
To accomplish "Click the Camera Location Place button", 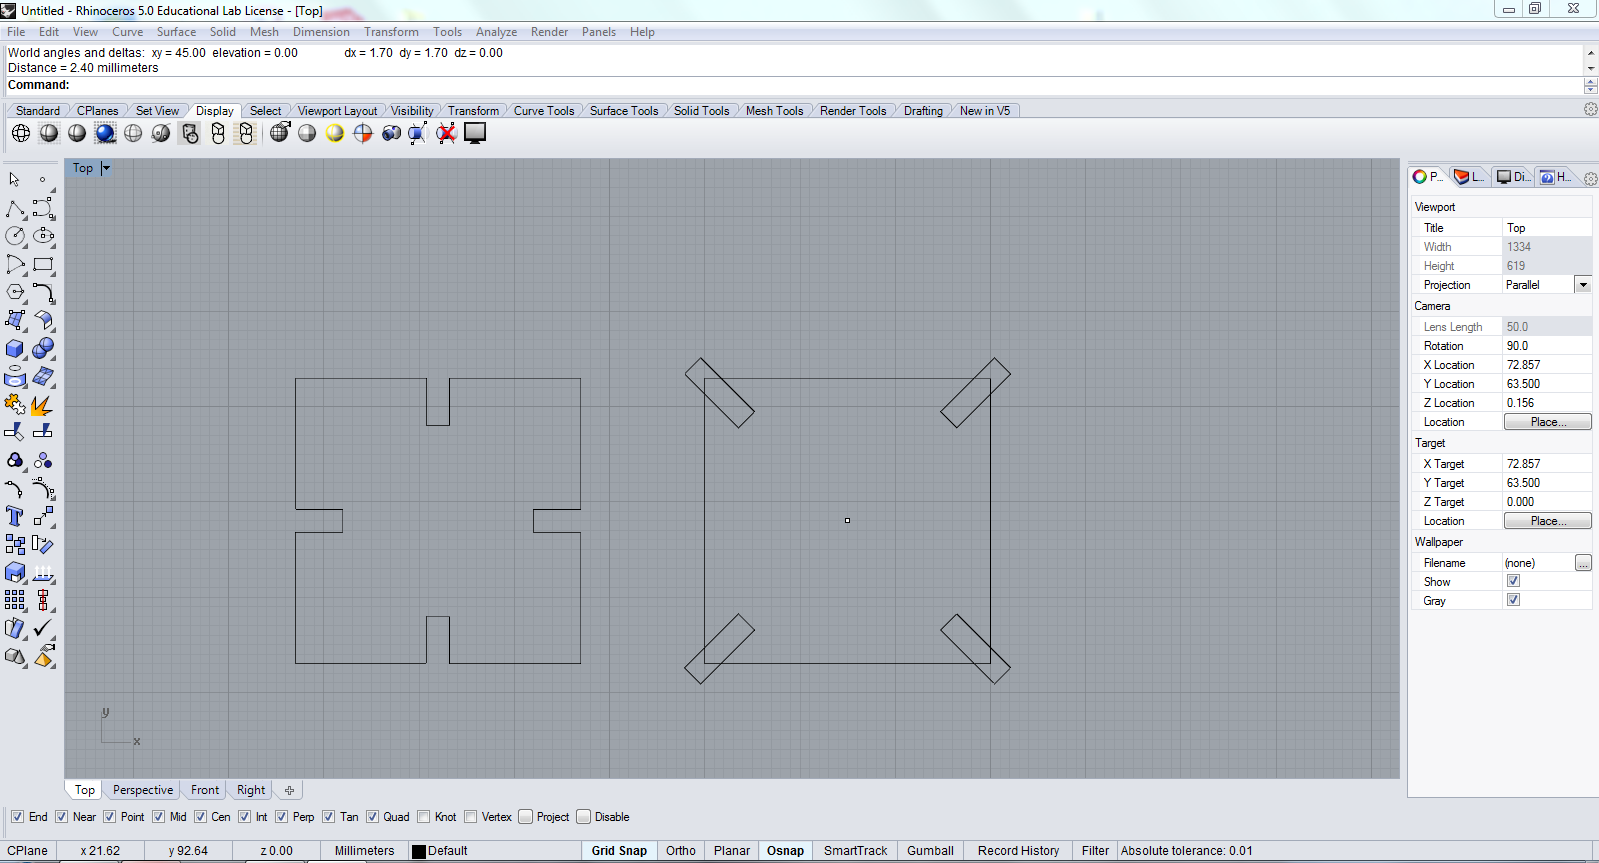I will point(1548,422).
